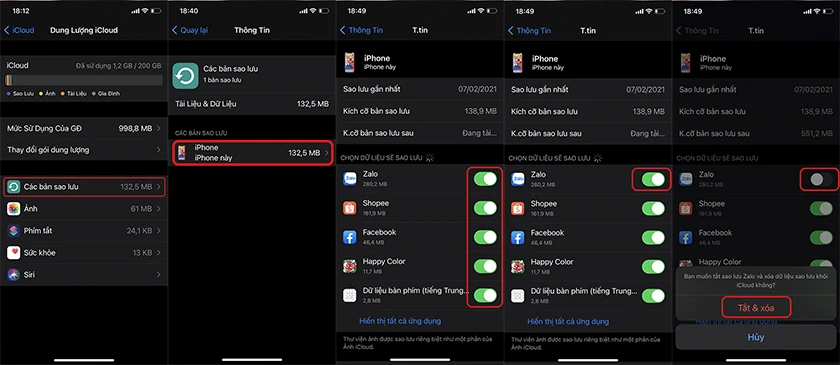Screen dimensions: 840x365
Task: Tap 'Hiển thị tất cả ứng dụng' on third phone screen
Action: [400, 321]
